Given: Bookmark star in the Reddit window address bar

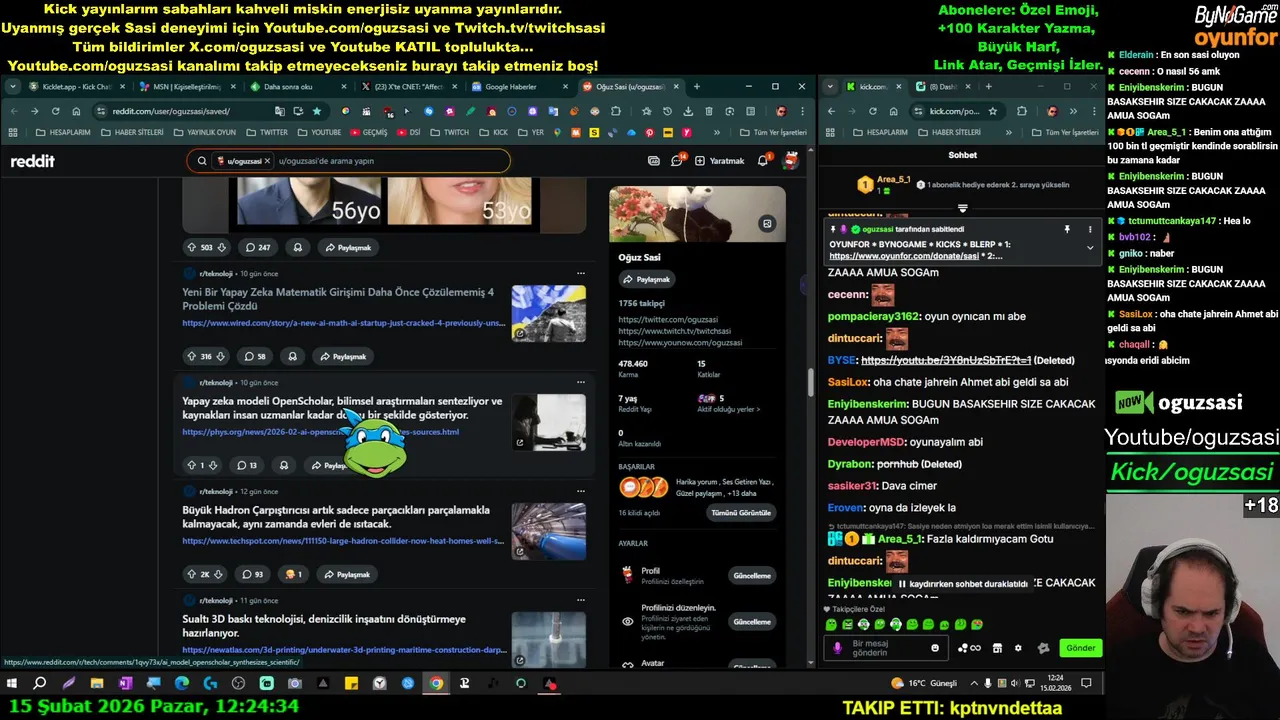Looking at the screenshot, I should click(x=317, y=111).
